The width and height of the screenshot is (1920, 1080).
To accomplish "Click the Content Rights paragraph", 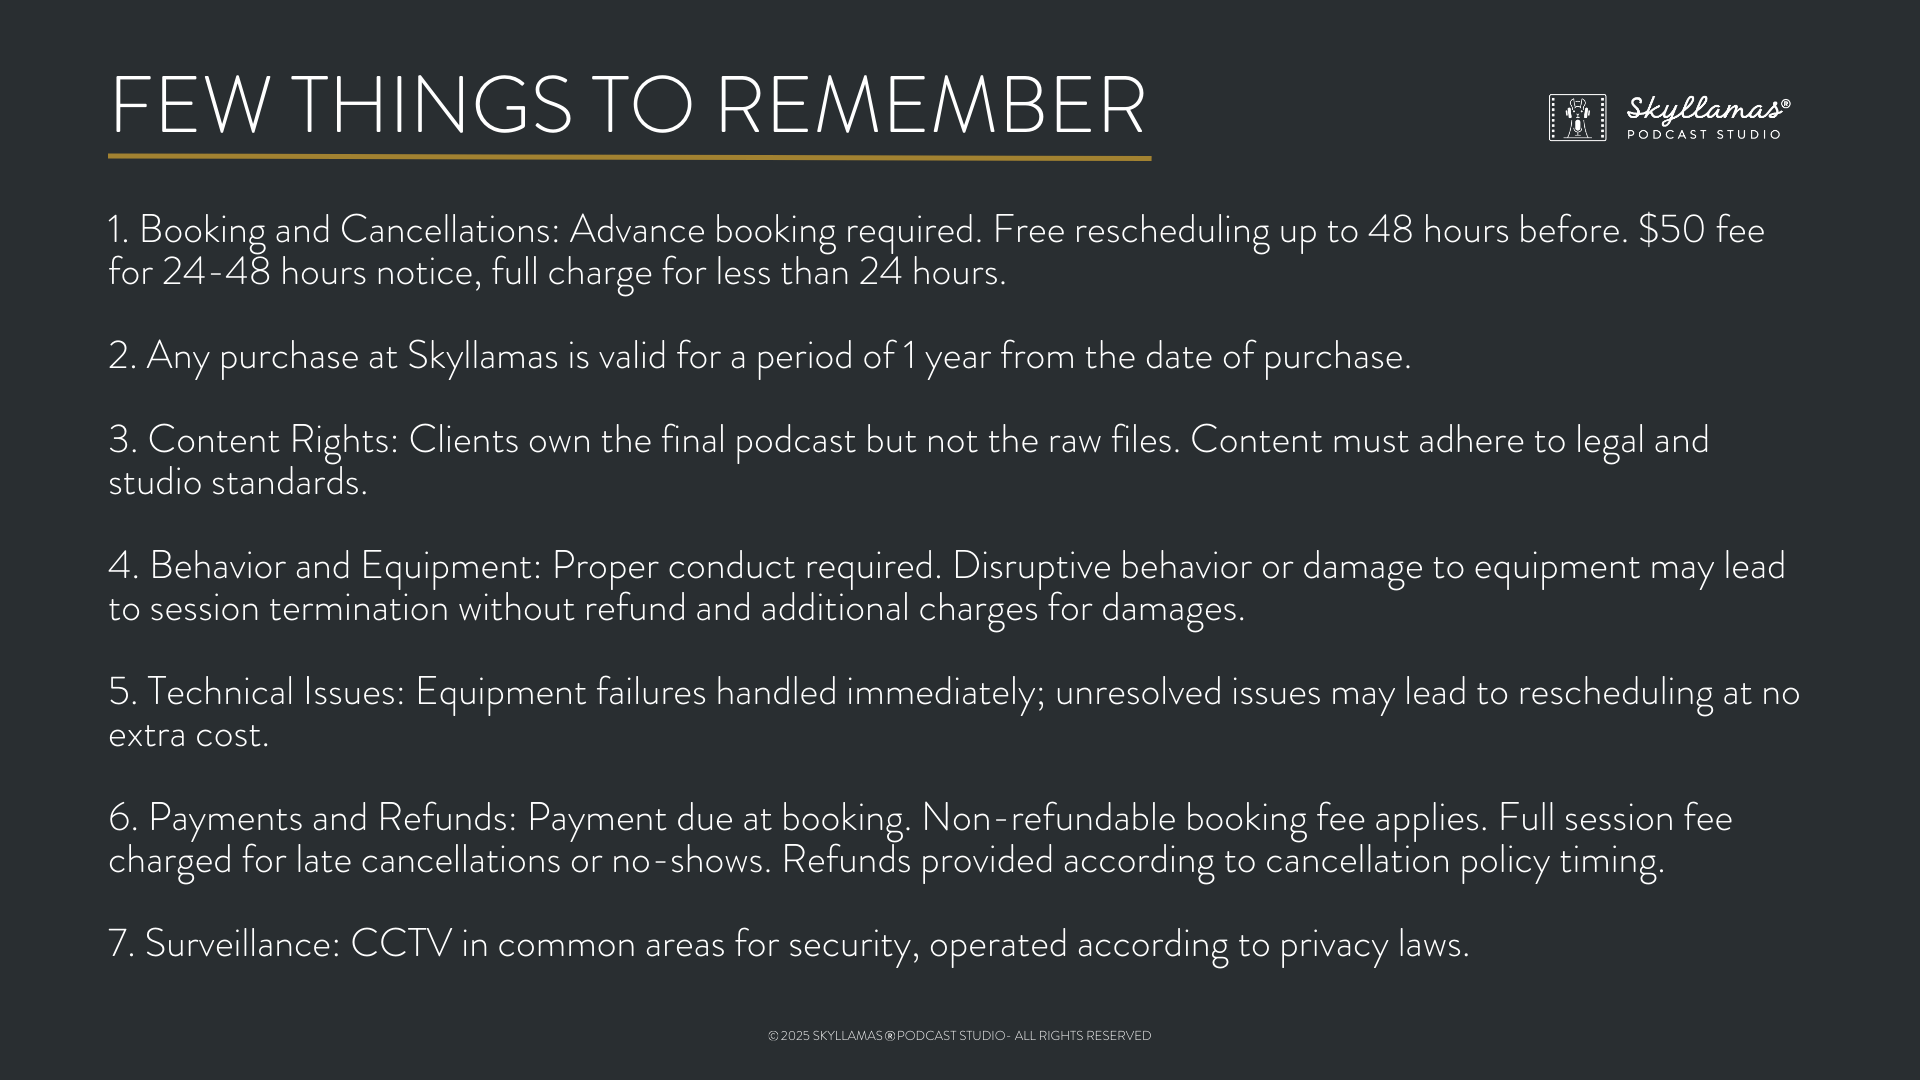I will [908, 461].
